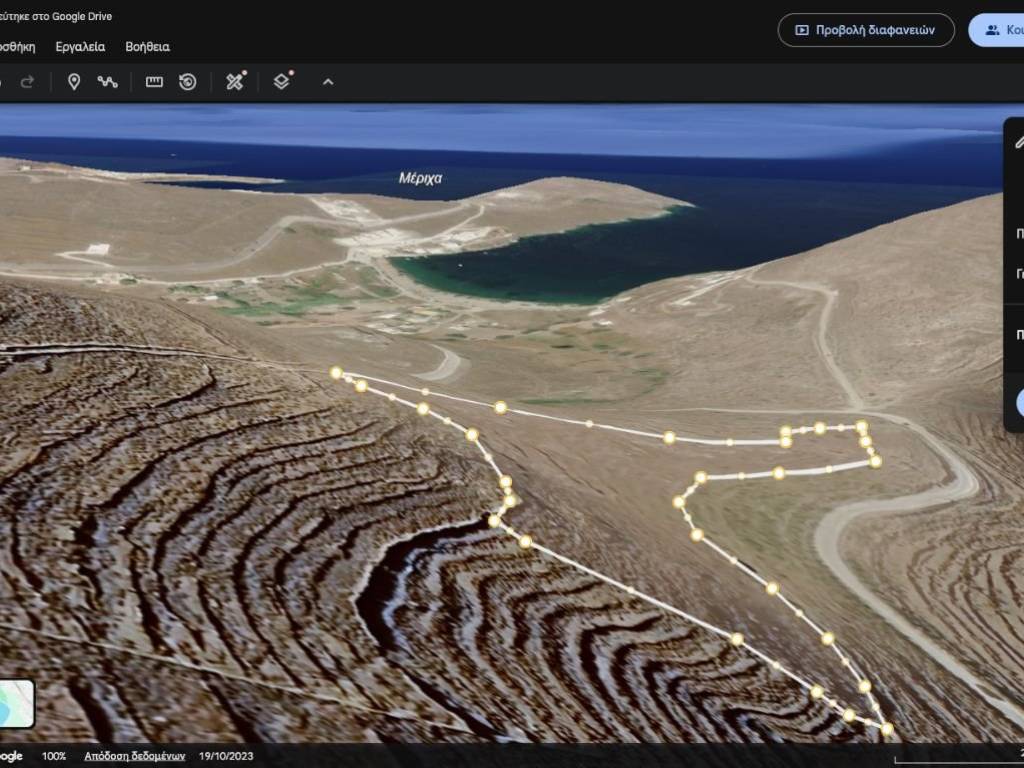Click the satellite icon in the toolbar
The height and width of the screenshot is (768, 1024).
coord(235,82)
